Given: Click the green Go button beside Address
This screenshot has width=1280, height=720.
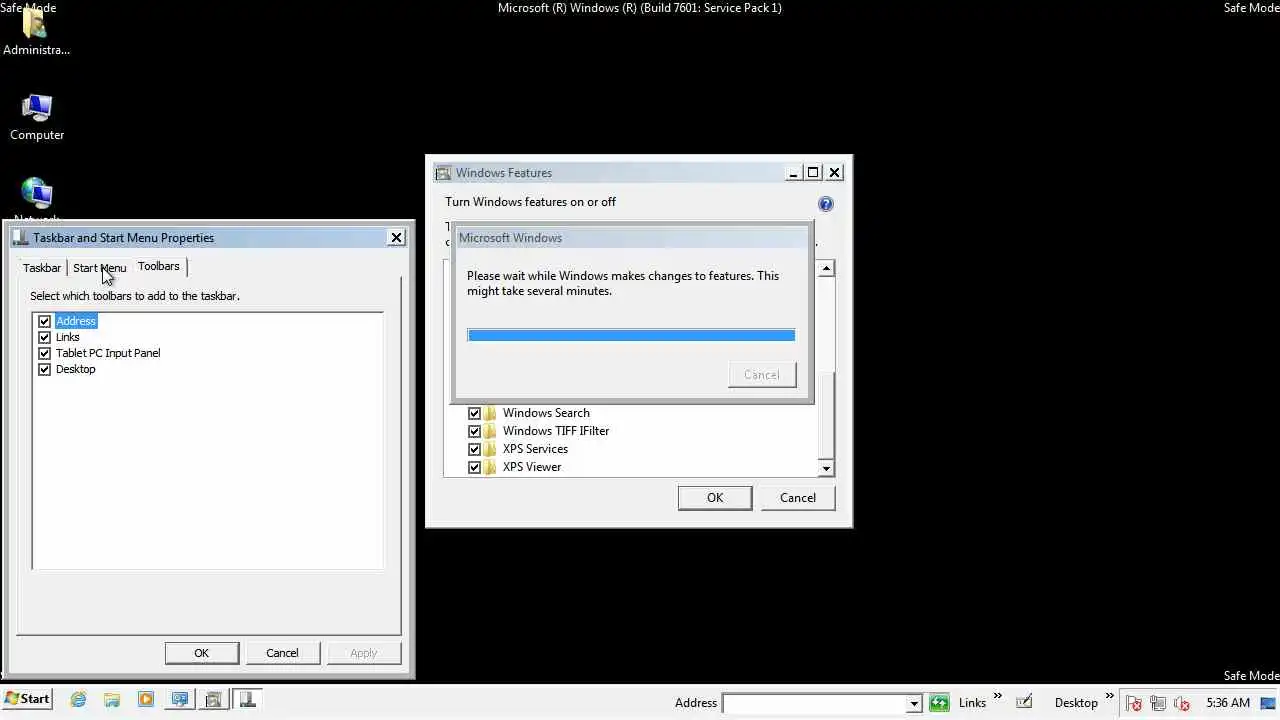Looking at the screenshot, I should (x=939, y=703).
